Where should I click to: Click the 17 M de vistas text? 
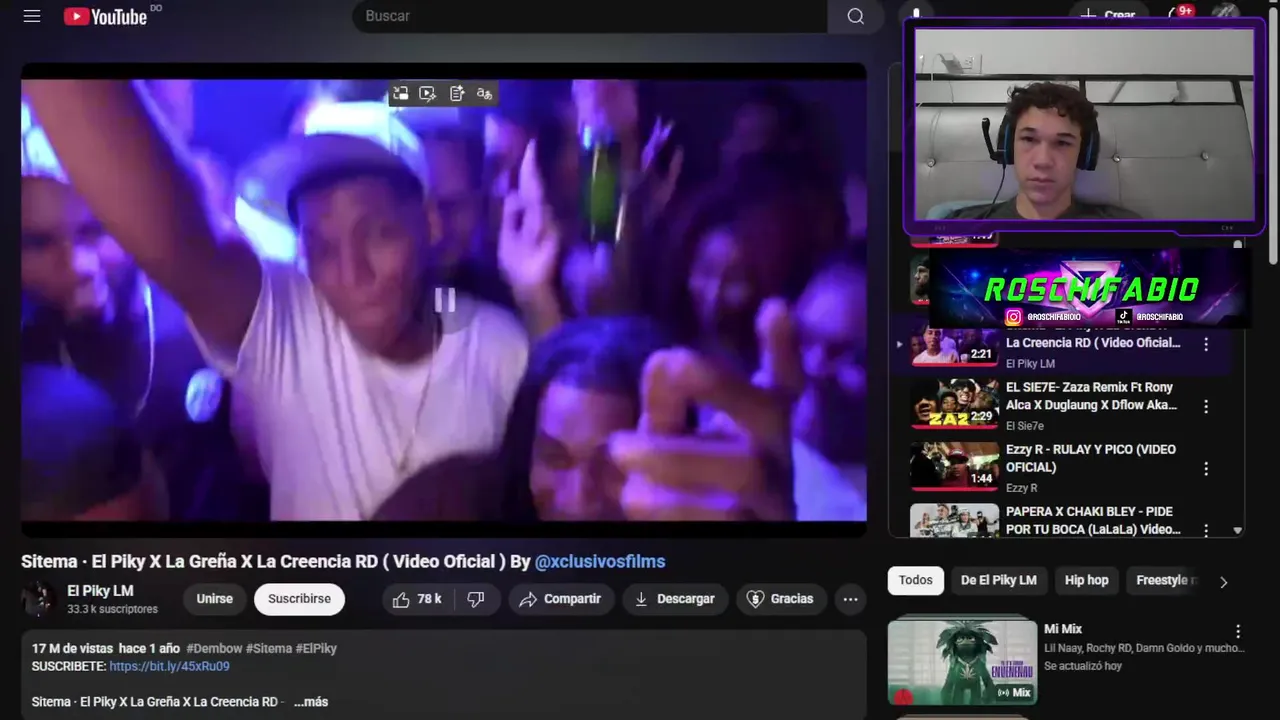pos(72,648)
